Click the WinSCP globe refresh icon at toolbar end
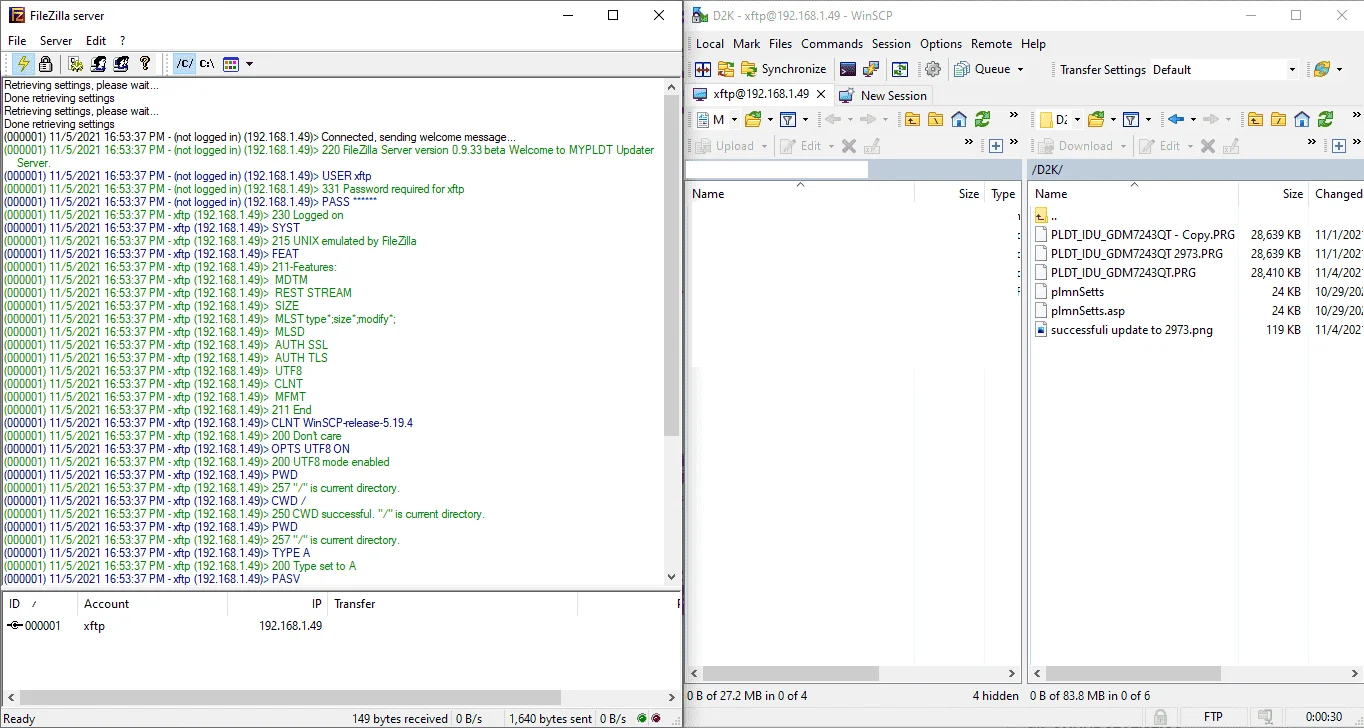Image resolution: width=1364 pixels, height=728 pixels. click(x=1322, y=69)
